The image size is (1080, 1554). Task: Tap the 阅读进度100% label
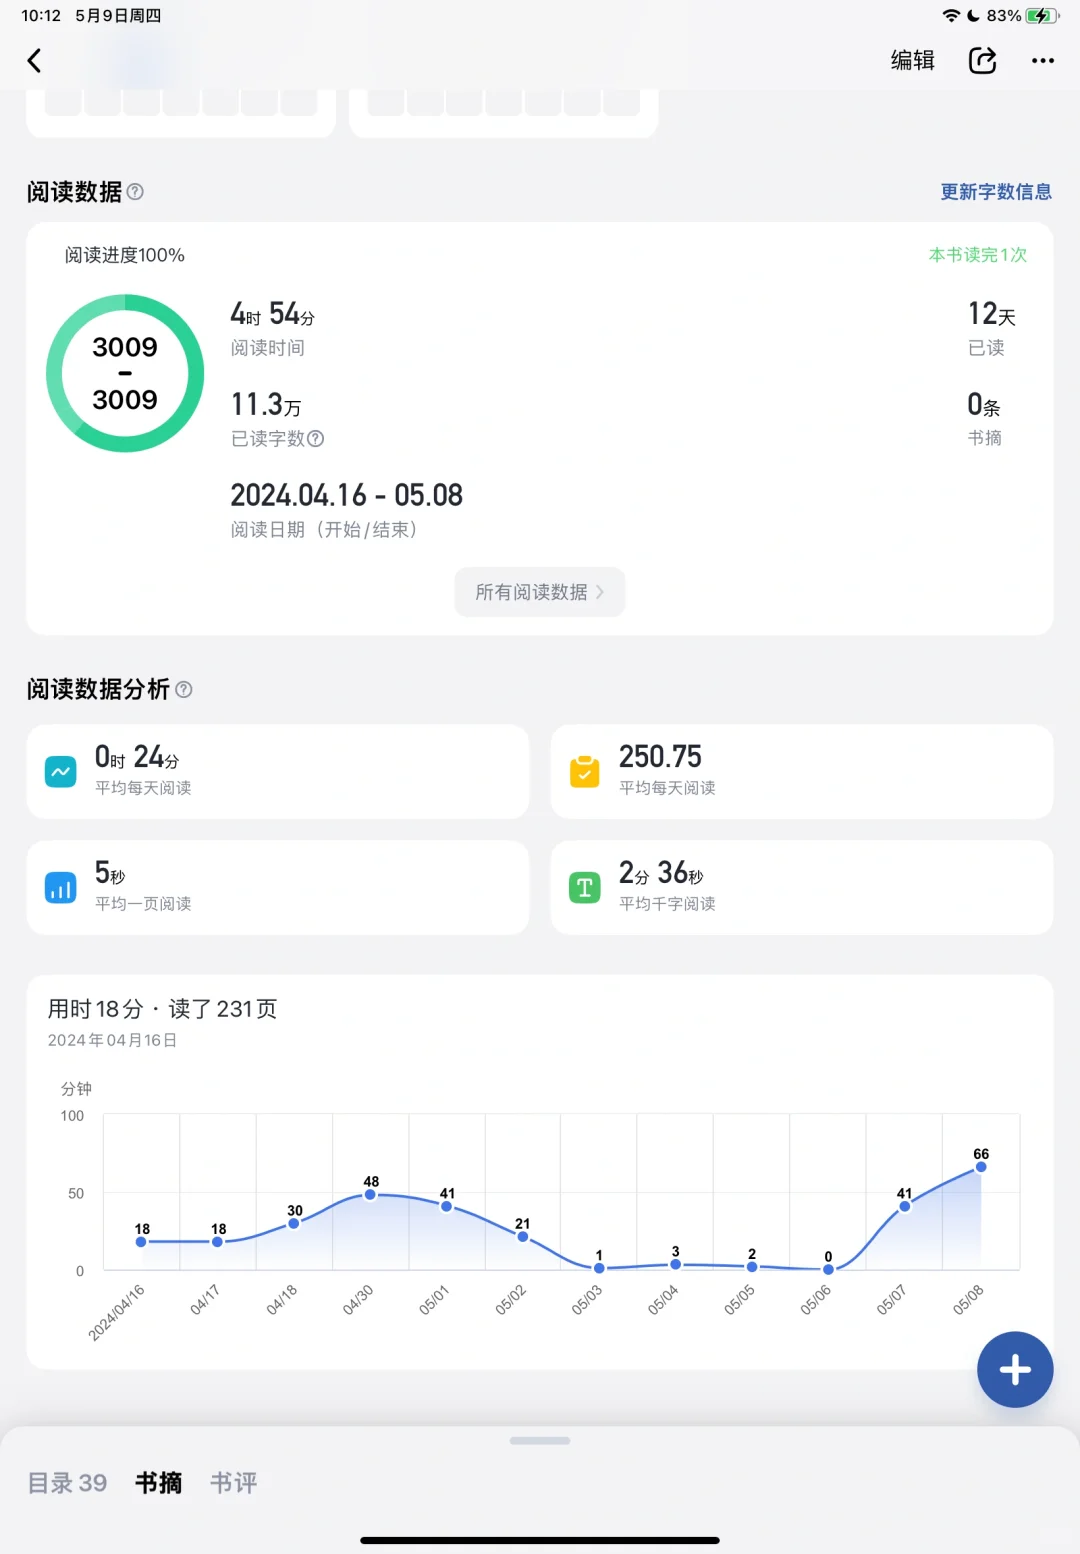click(125, 255)
